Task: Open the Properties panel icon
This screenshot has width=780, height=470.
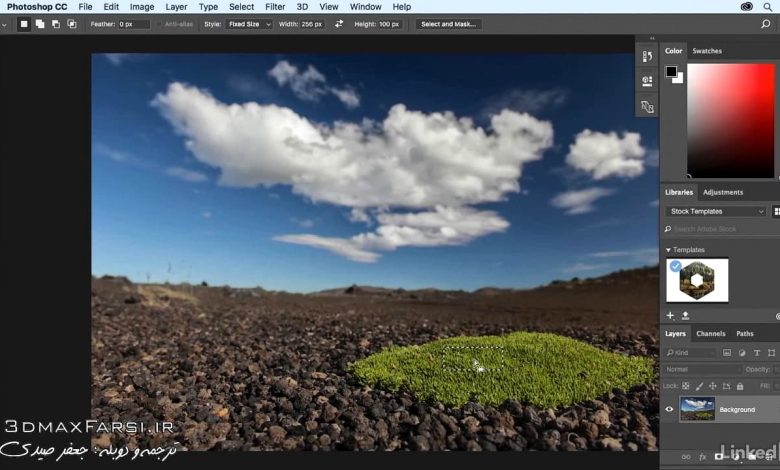Action: click(x=647, y=81)
